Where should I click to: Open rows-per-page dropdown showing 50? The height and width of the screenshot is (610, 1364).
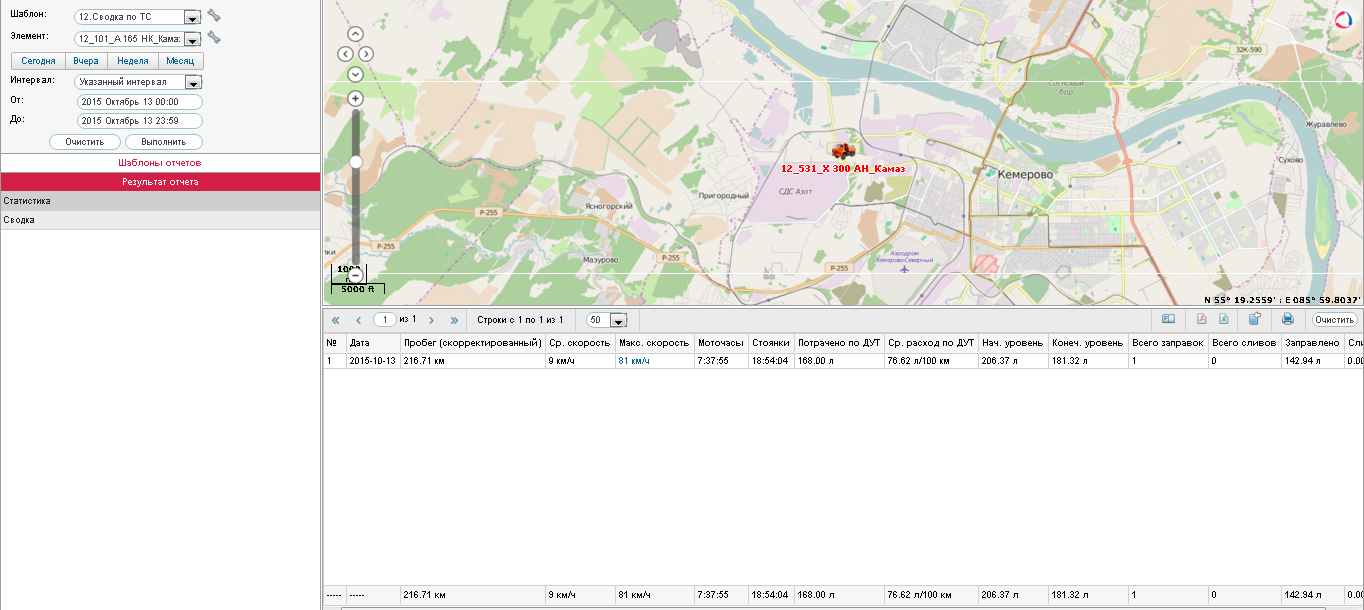point(618,320)
